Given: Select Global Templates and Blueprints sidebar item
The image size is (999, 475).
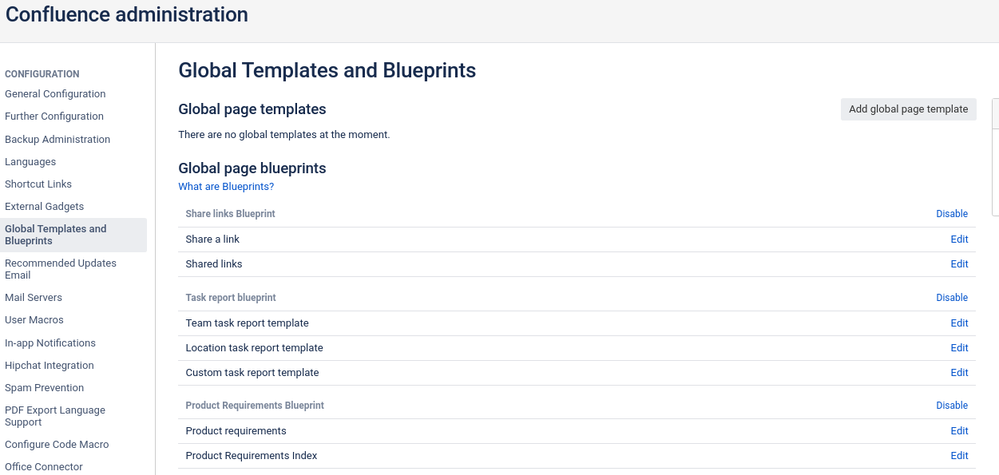Looking at the screenshot, I should click(x=73, y=235).
